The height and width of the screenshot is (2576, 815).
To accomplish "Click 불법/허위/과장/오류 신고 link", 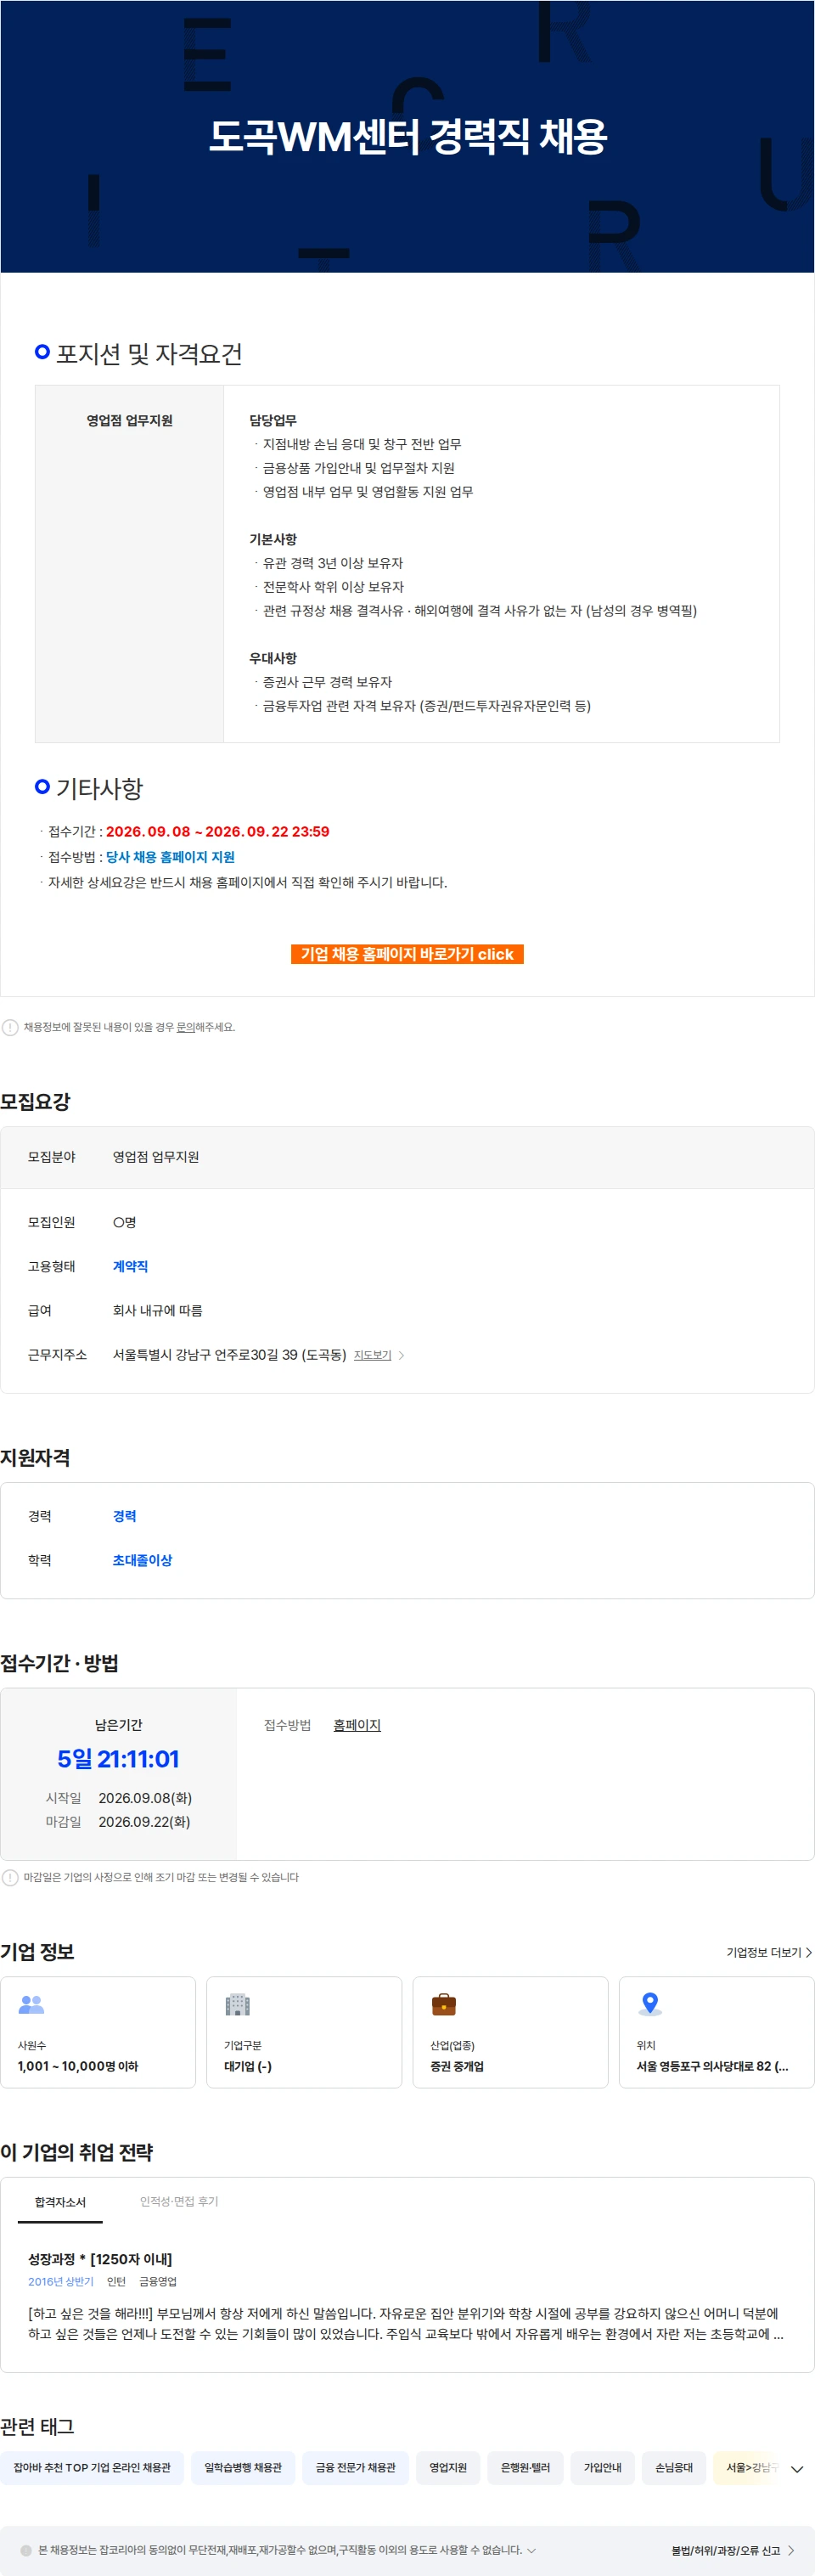I will (x=733, y=2550).
